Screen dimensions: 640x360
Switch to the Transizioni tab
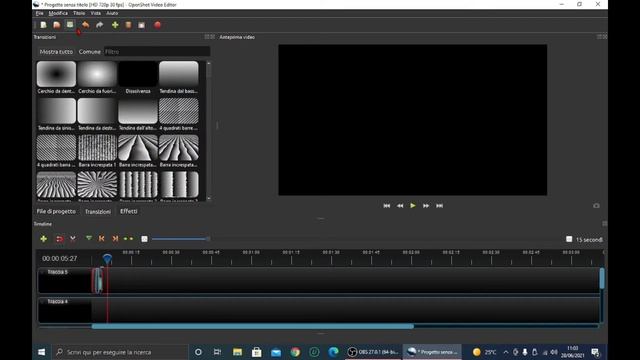pyautogui.click(x=98, y=212)
